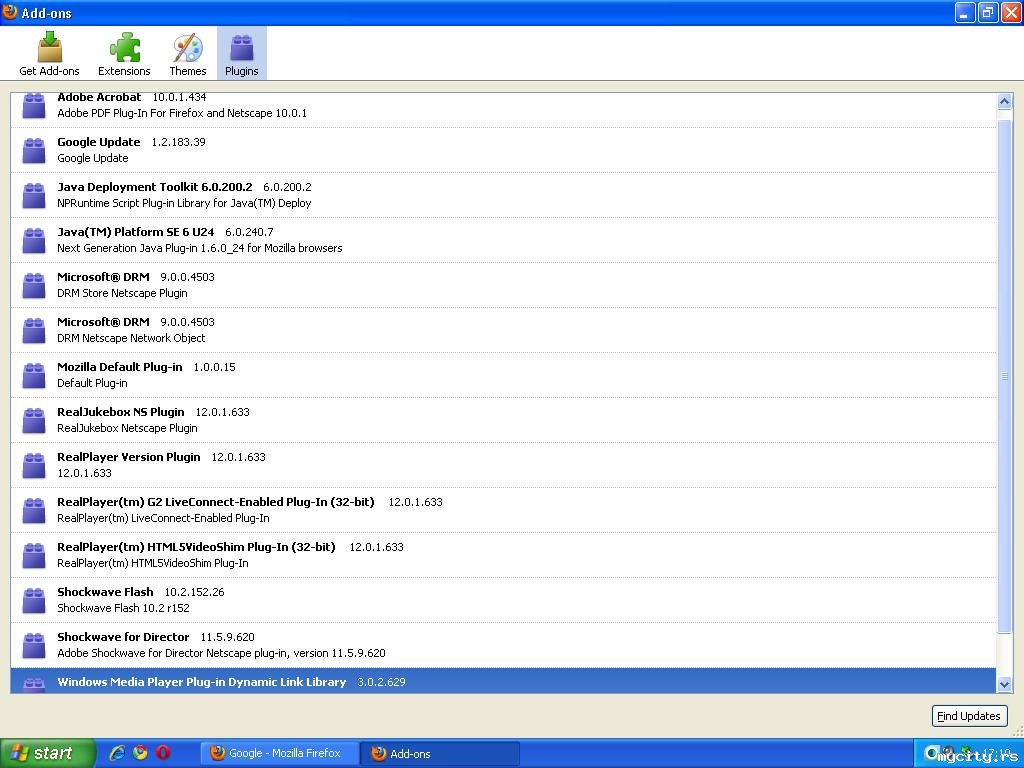The width and height of the screenshot is (1024, 768).
Task: Switch to the Themes tab
Action: tap(187, 54)
